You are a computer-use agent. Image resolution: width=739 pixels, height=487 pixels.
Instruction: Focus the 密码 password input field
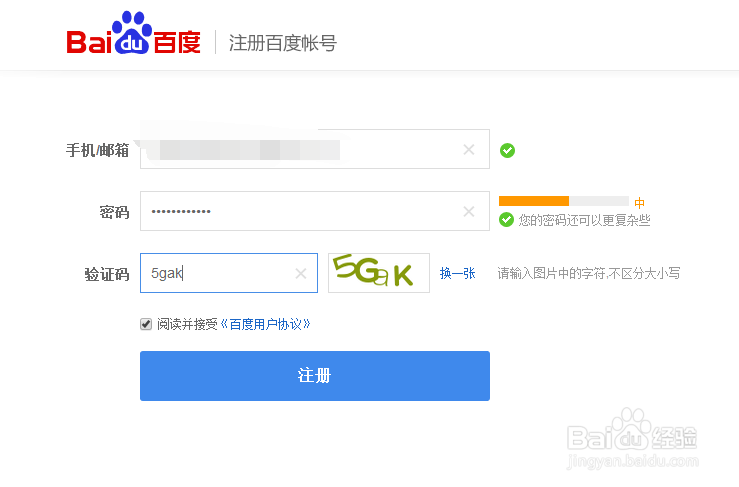pyautogui.click(x=300, y=211)
